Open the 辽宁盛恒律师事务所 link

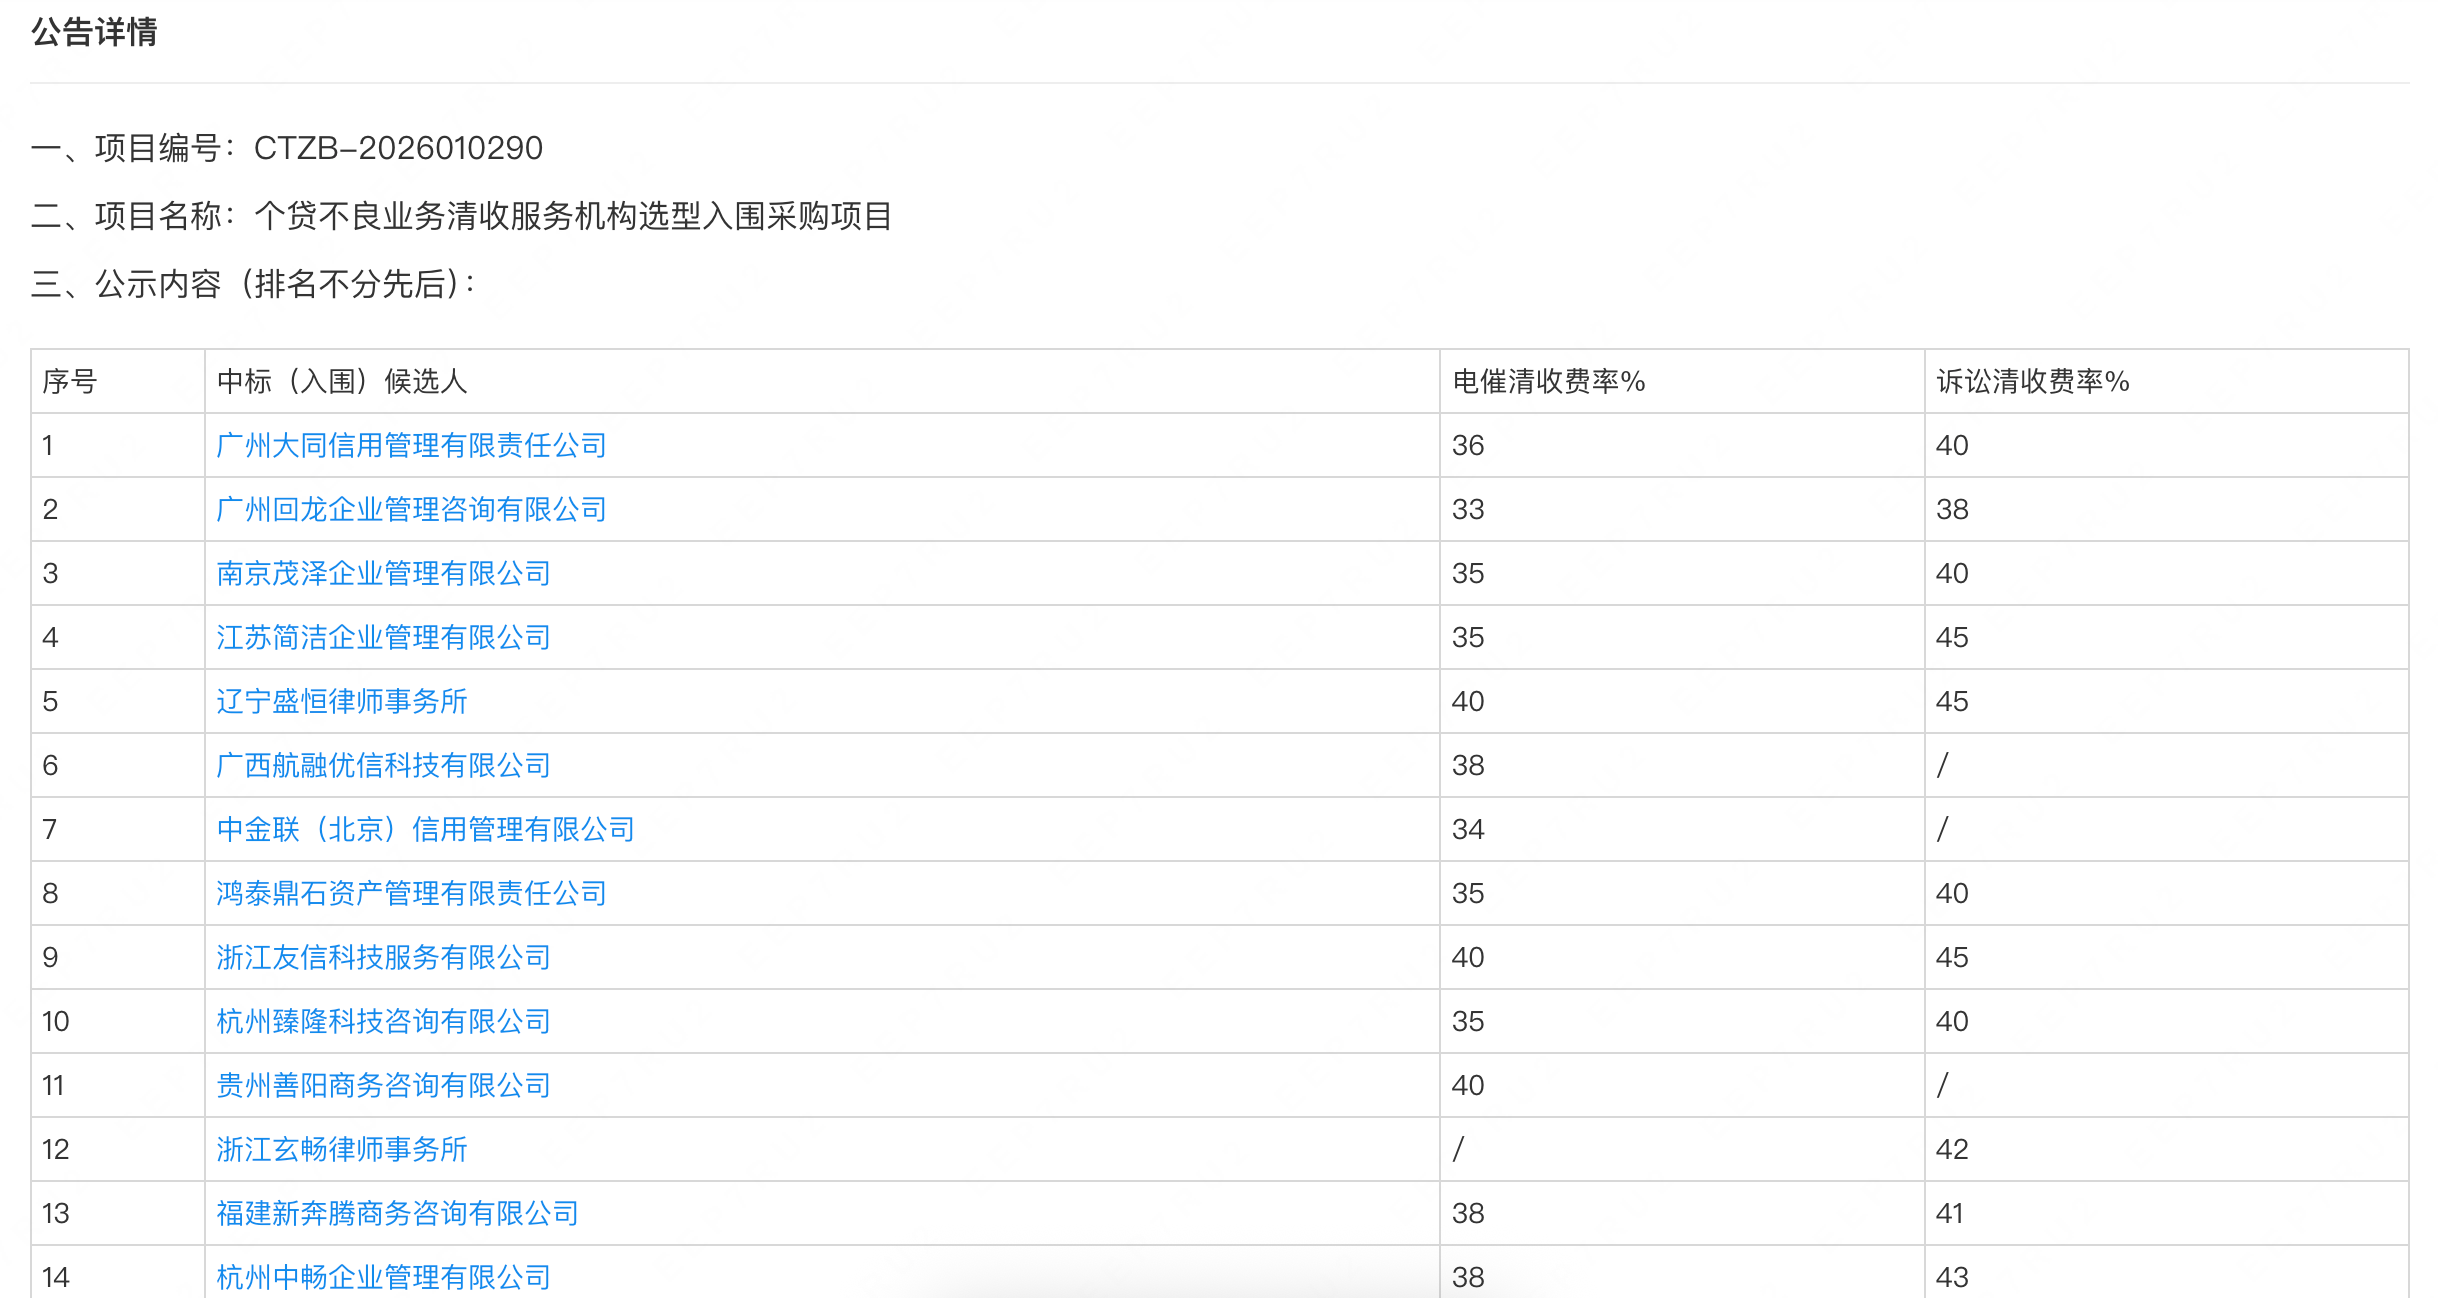(x=341, y=701)
